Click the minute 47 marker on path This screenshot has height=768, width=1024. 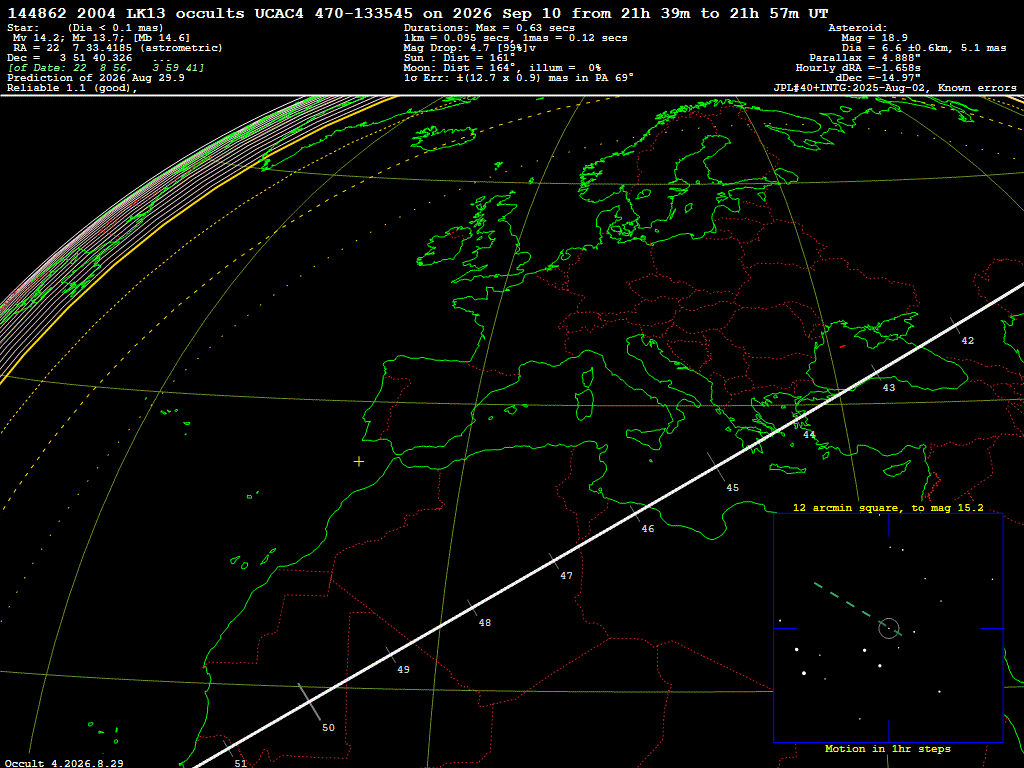tap(566, 576)
